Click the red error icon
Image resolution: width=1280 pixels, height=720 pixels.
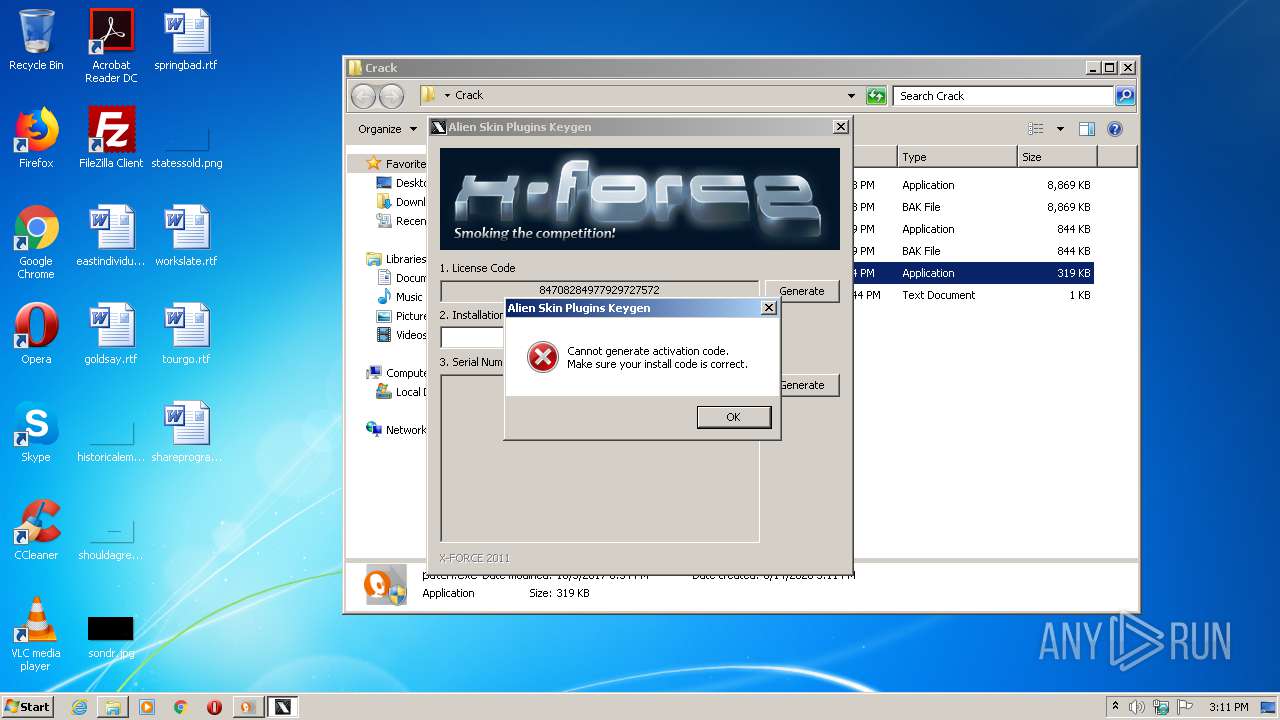[x=542, y=357]
